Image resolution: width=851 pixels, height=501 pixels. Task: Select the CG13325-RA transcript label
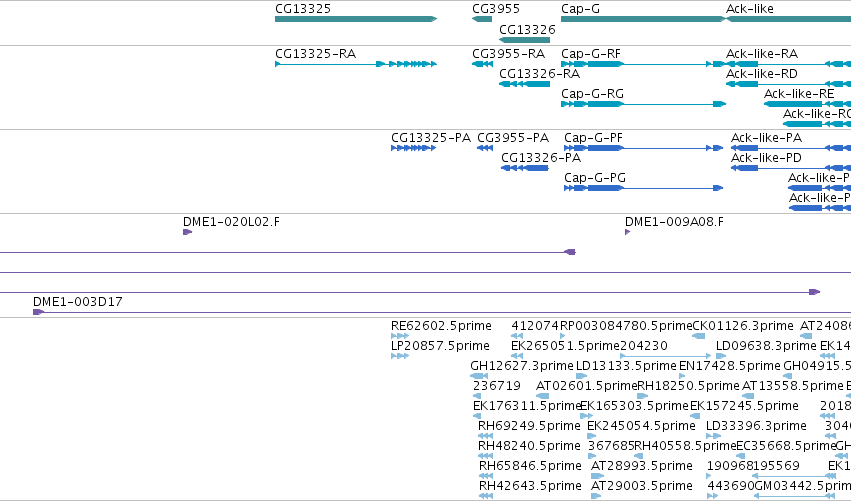[315, 54]
